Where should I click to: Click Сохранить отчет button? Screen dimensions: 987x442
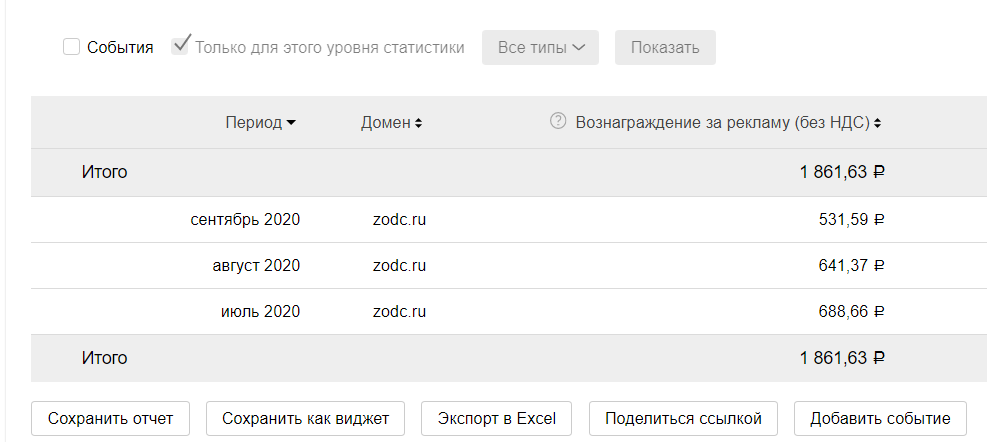coord(110,418)
